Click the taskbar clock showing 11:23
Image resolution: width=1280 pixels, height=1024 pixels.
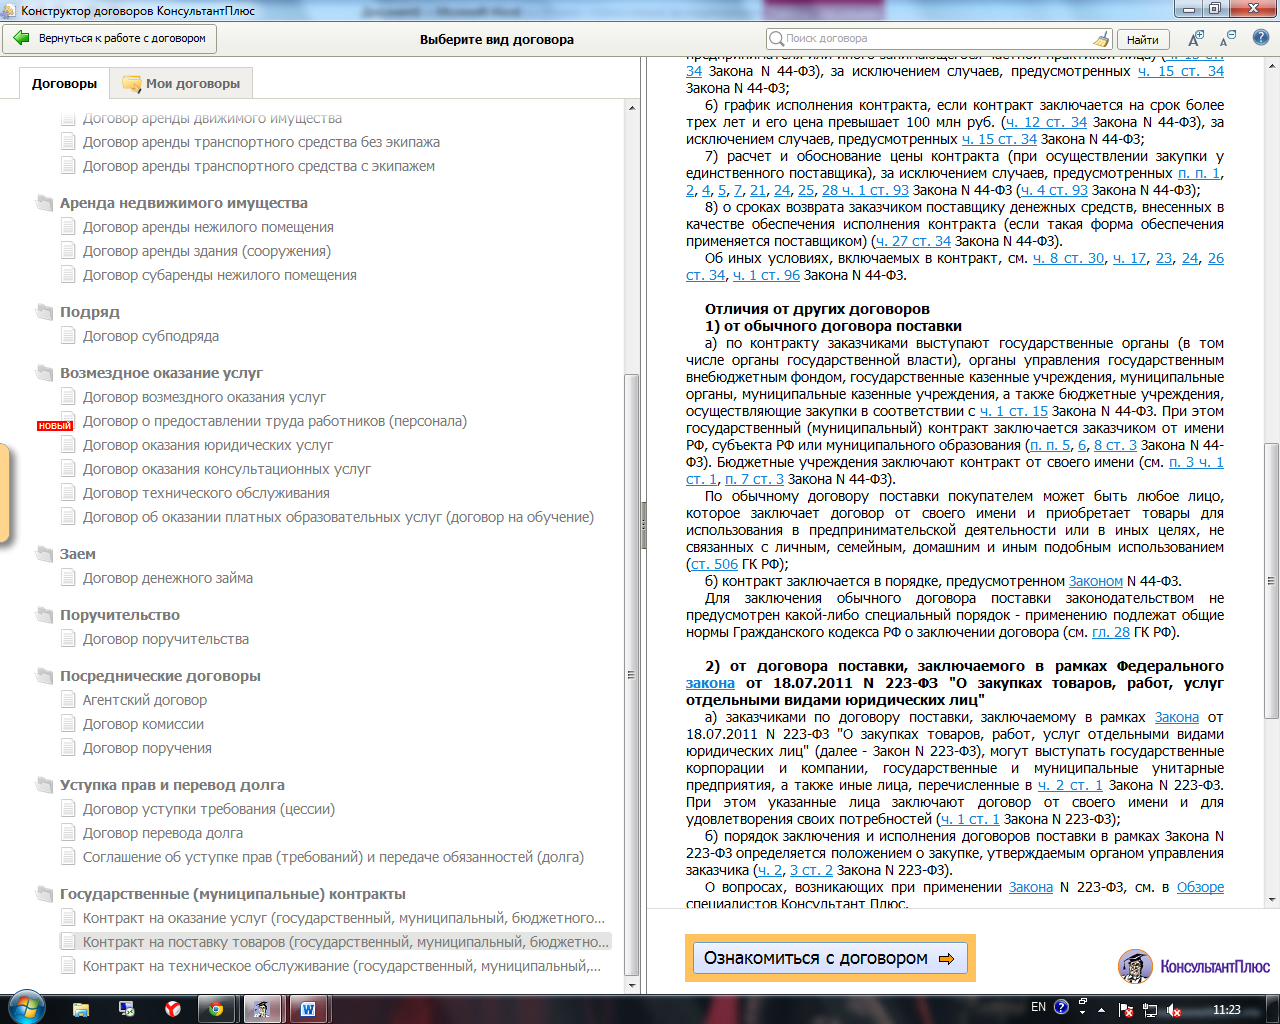click(x=1226, y=1010)
